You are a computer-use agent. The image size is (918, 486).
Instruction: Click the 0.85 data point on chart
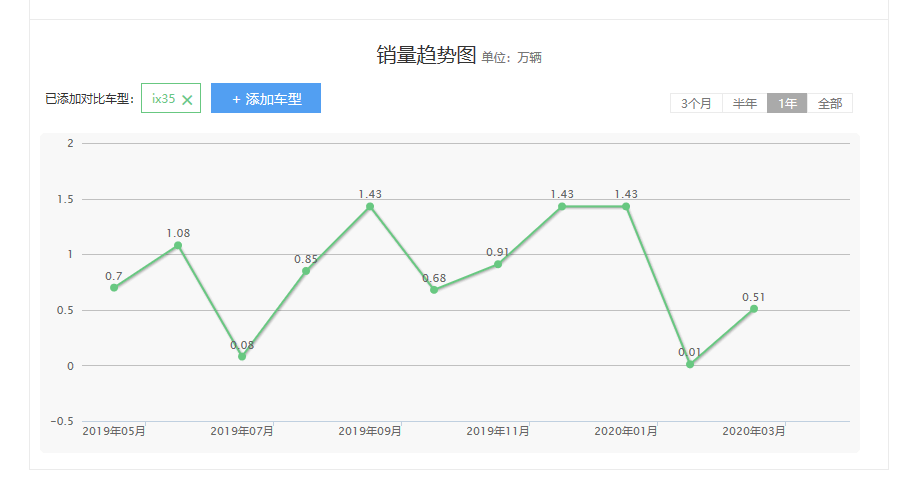click(306, 271)
